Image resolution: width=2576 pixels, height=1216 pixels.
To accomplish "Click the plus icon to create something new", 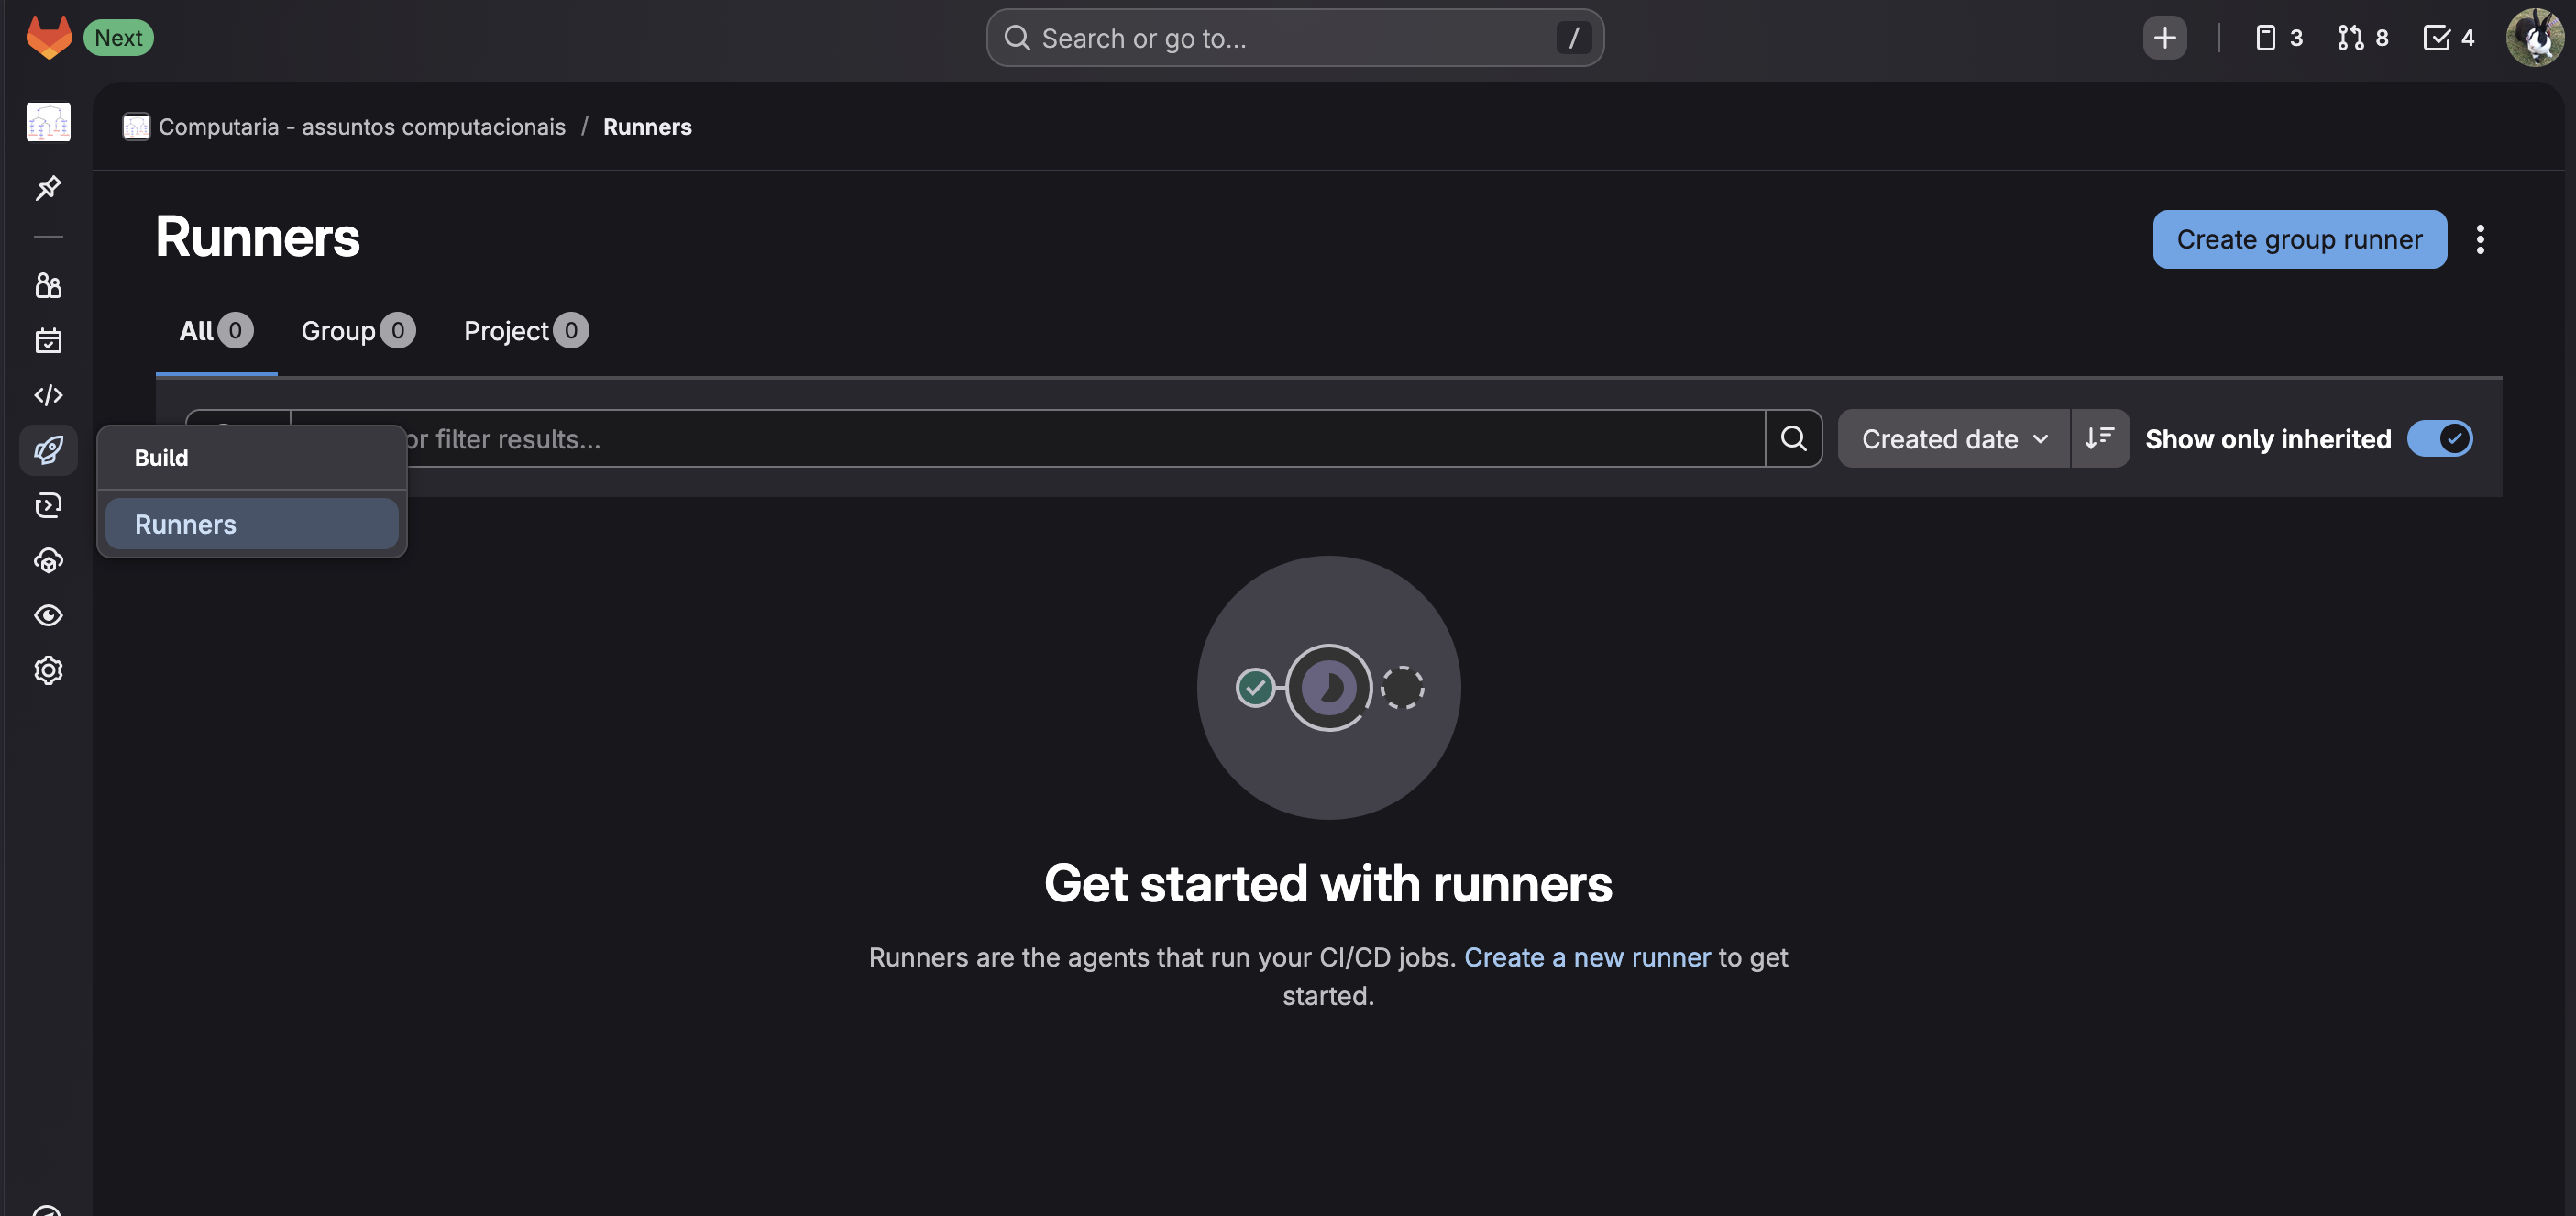I will pyautogui.click(x=2164, y=37).
